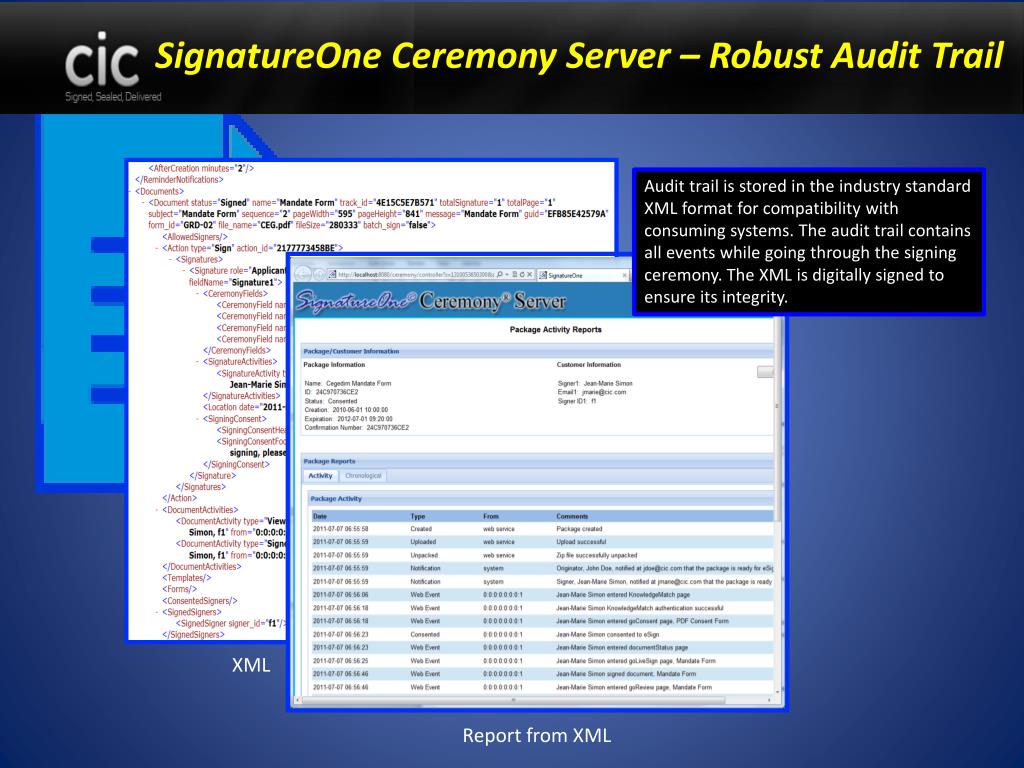Viewport: 1024px width, 768px height.
Task: Click 'Expiration: 2012-07-01 09:20:00' field
Action: 349,419
